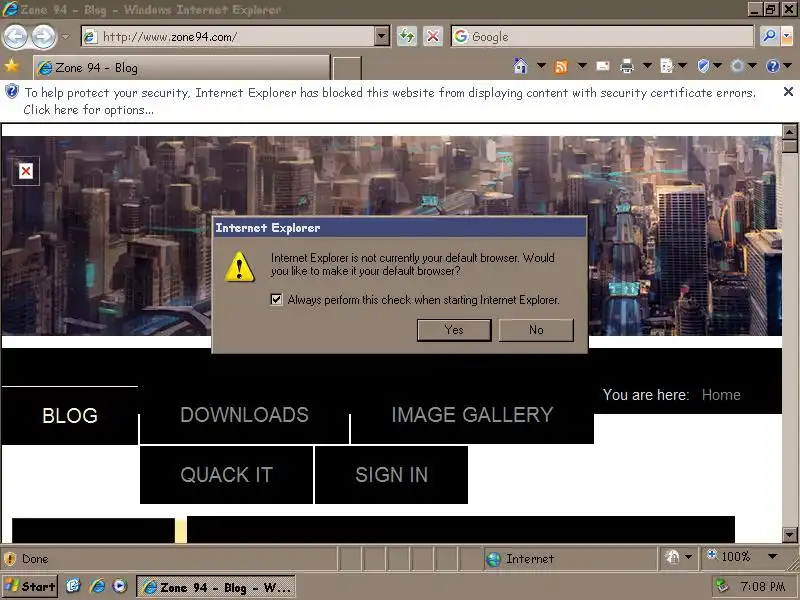Expand the Print options dropdown arrow
This screenshot has height=600, width=800.
(647, 66)
